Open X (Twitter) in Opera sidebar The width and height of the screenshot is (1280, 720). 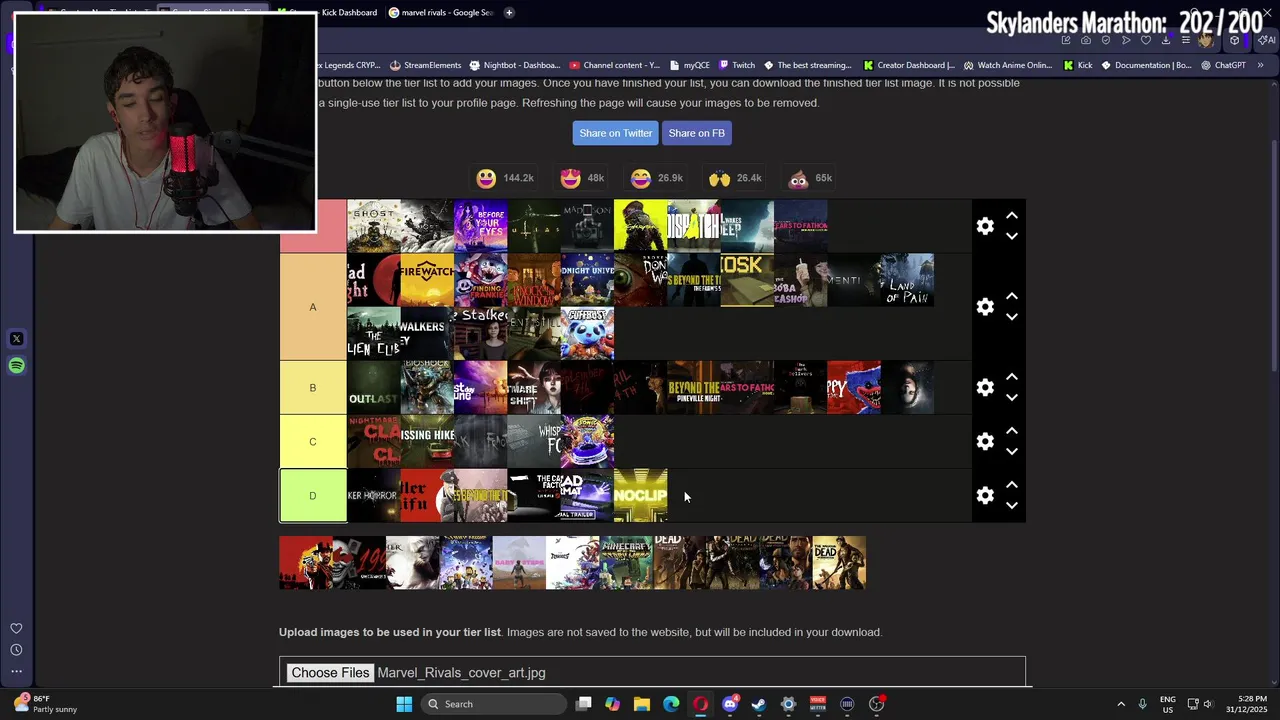[16, 339]
